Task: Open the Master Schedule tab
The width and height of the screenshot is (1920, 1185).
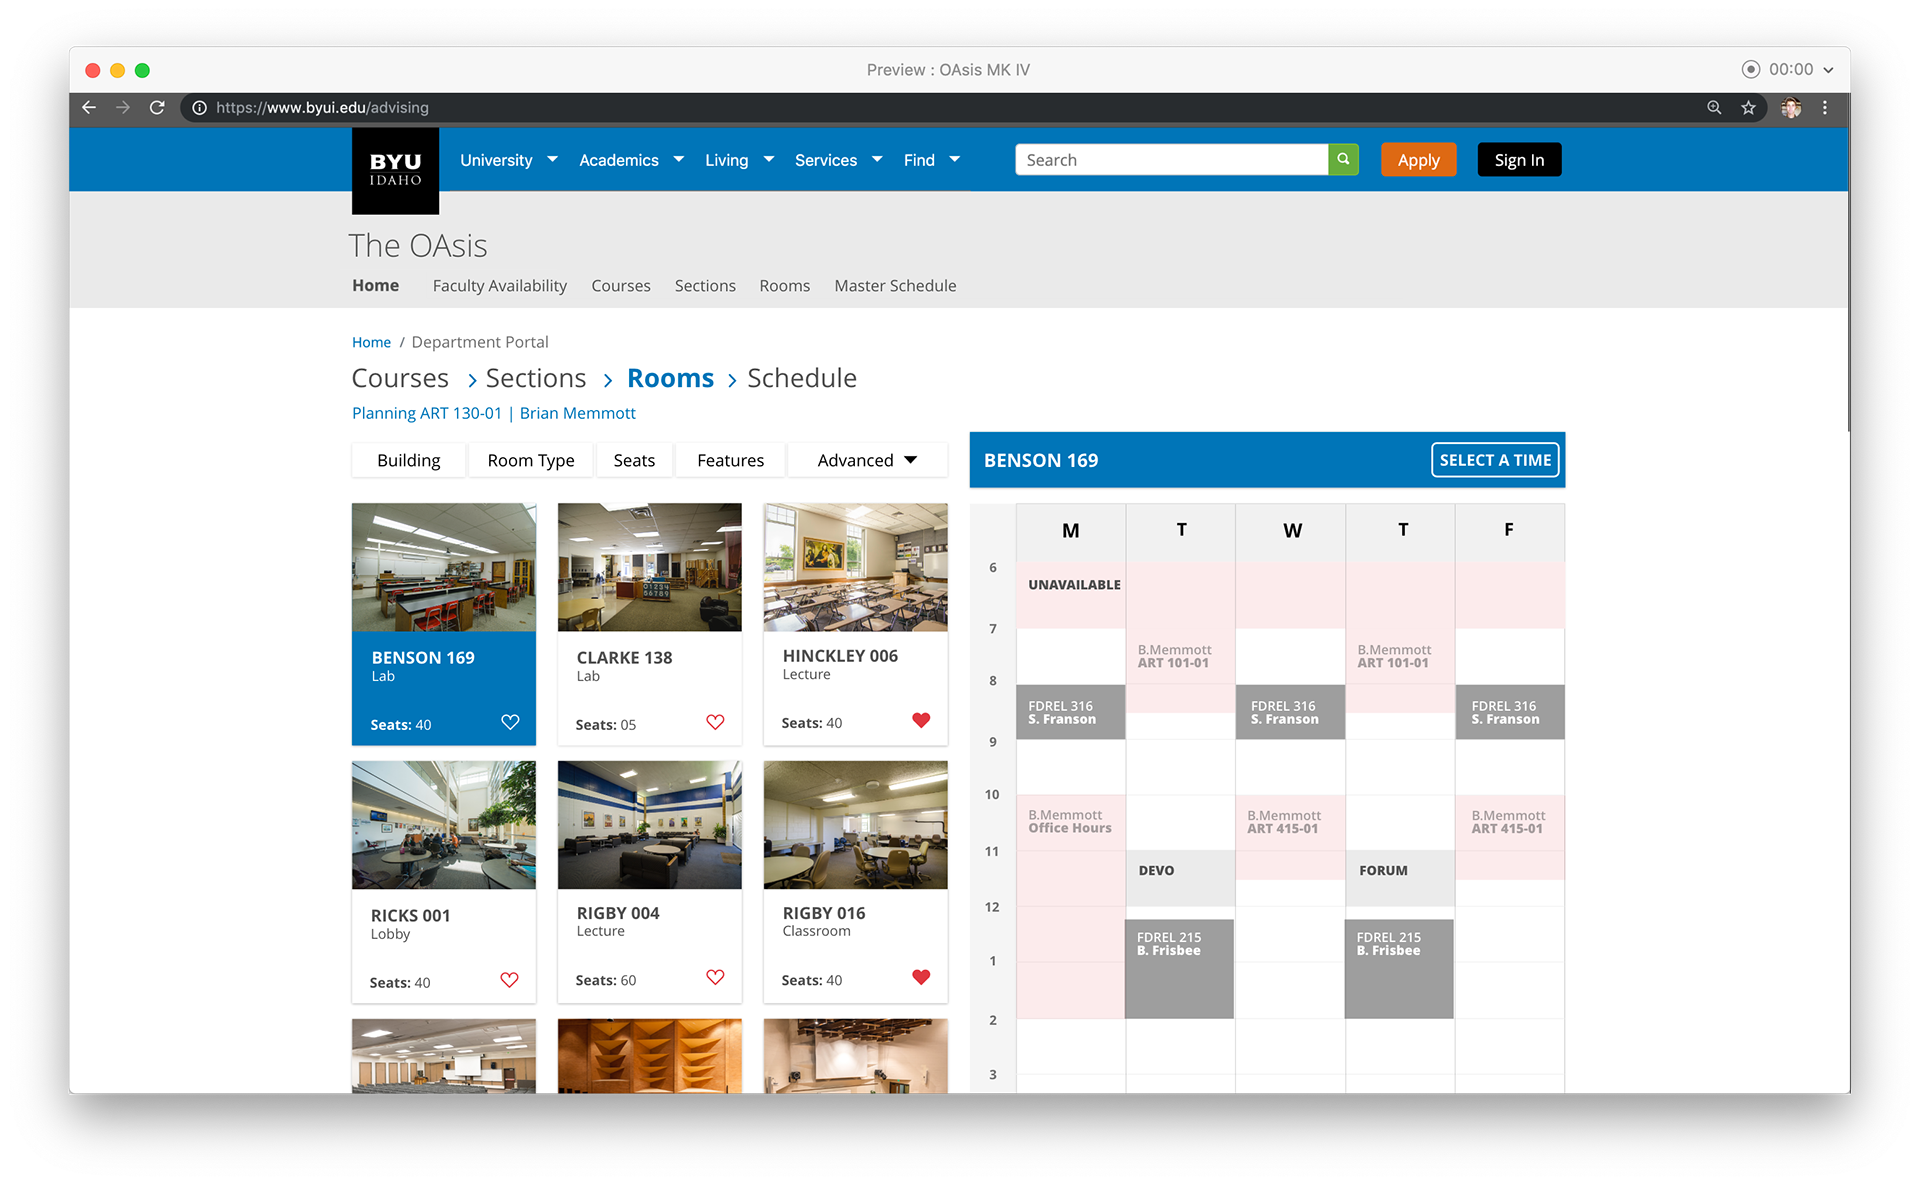Action: [x=895, y=285]
